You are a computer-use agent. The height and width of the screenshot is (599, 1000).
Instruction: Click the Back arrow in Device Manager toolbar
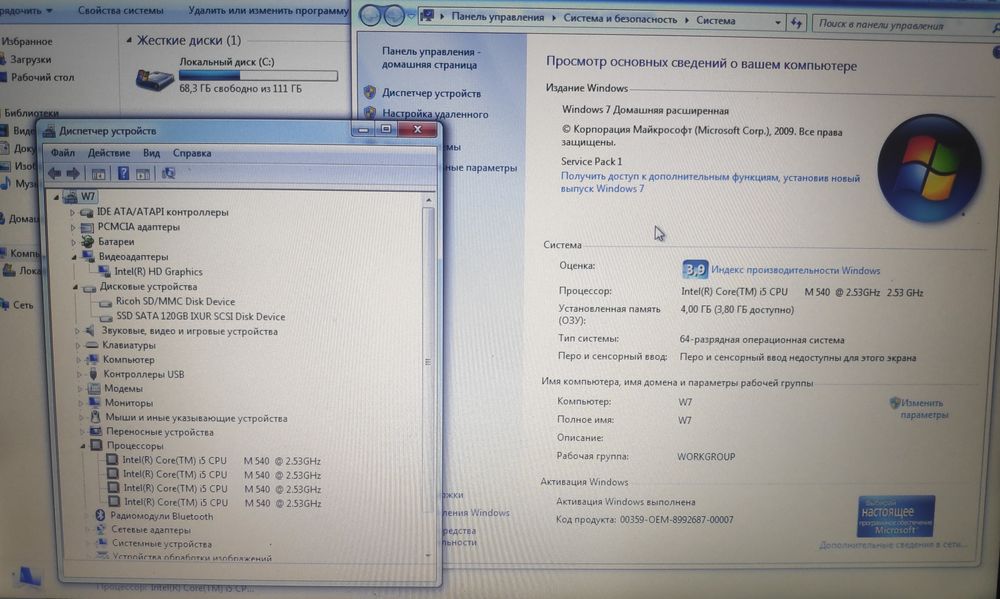click(x=54, y=173)
